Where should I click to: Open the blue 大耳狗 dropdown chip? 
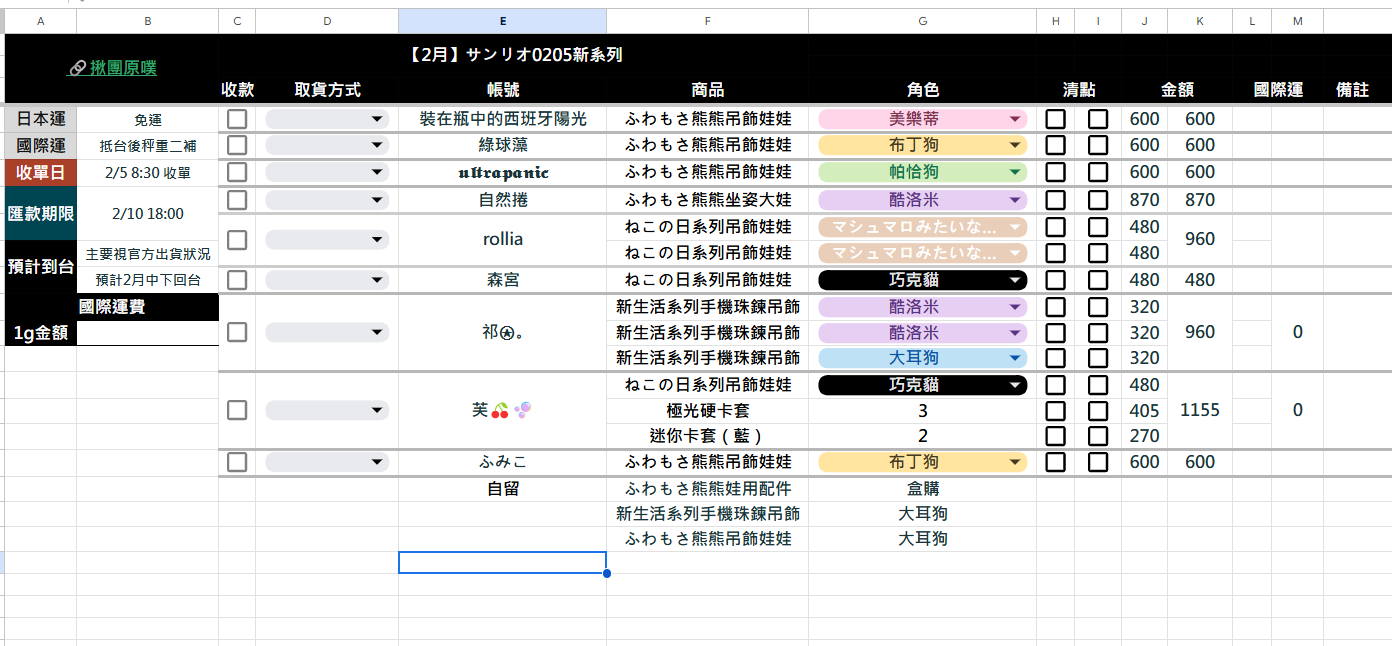click(x=922, y=358)
